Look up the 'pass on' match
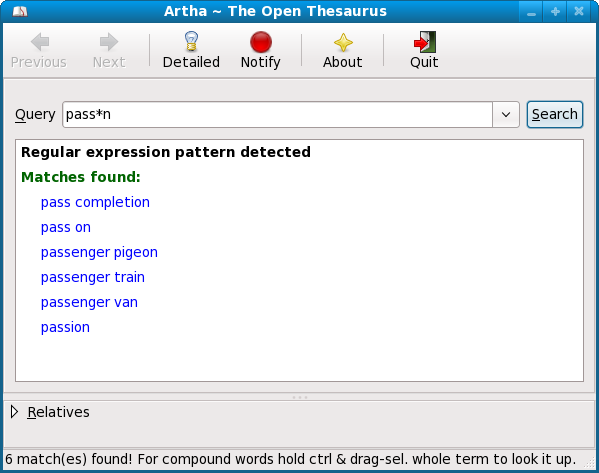 66,227
